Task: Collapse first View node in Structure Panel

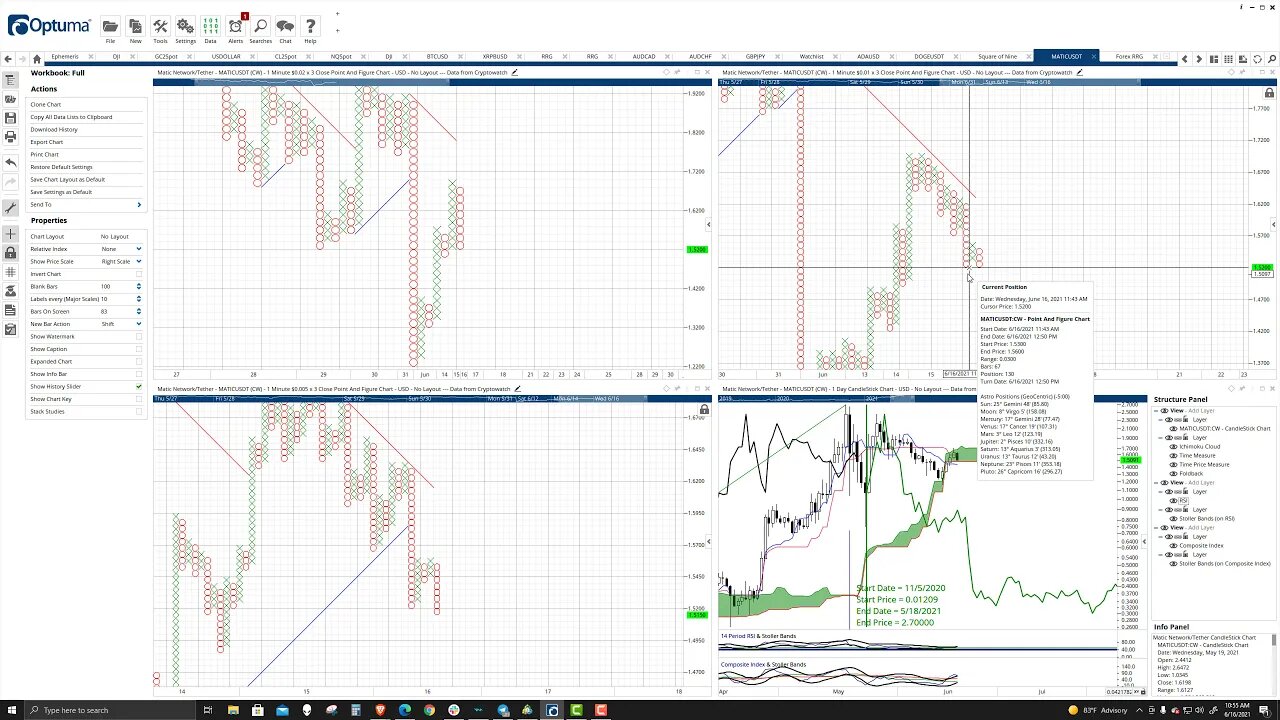Action: point(1158,410)
